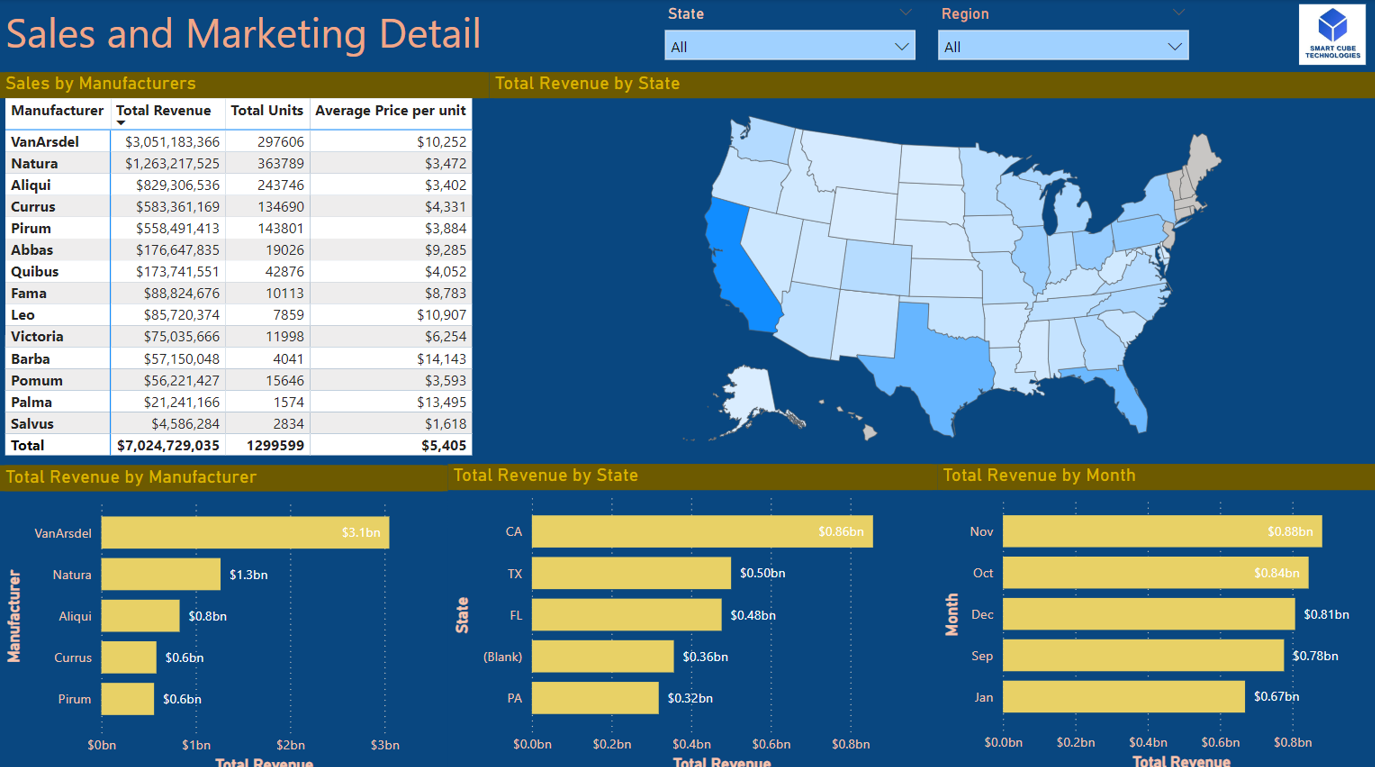
Task: Select the Natura row in manufacturers table
Action: 35,164
